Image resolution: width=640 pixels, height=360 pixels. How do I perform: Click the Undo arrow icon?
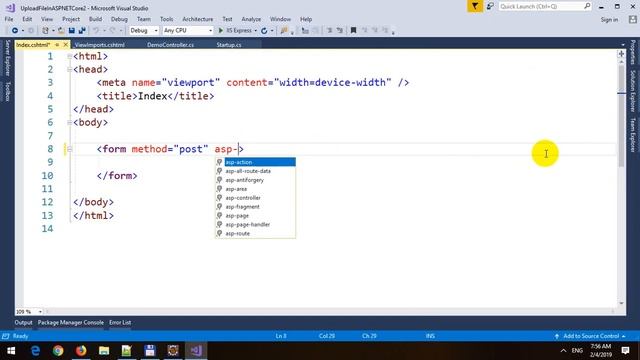tap(96, 31)
